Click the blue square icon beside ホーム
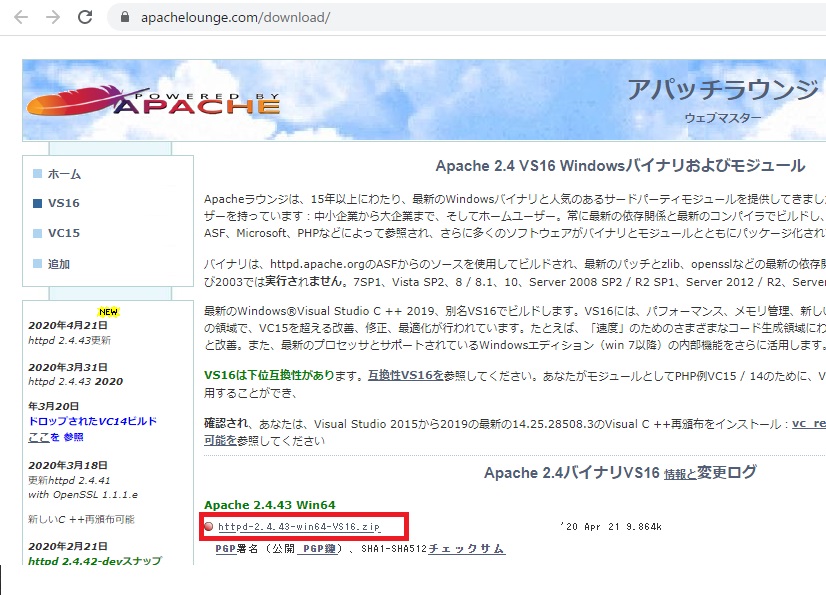Viewport: 826px width, 595px height. coord(38,172)
